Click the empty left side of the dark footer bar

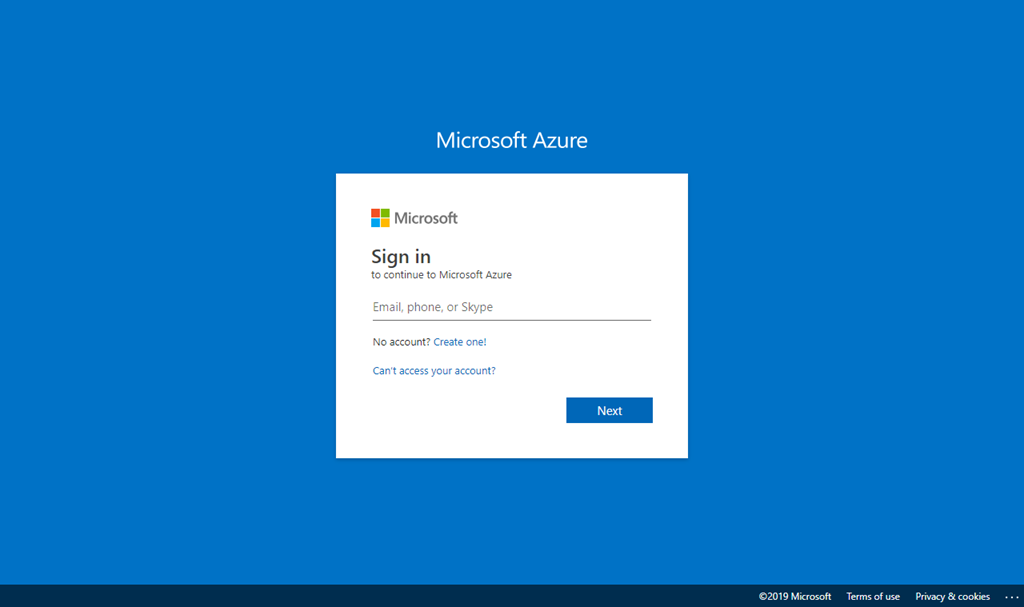coord(300,596)
